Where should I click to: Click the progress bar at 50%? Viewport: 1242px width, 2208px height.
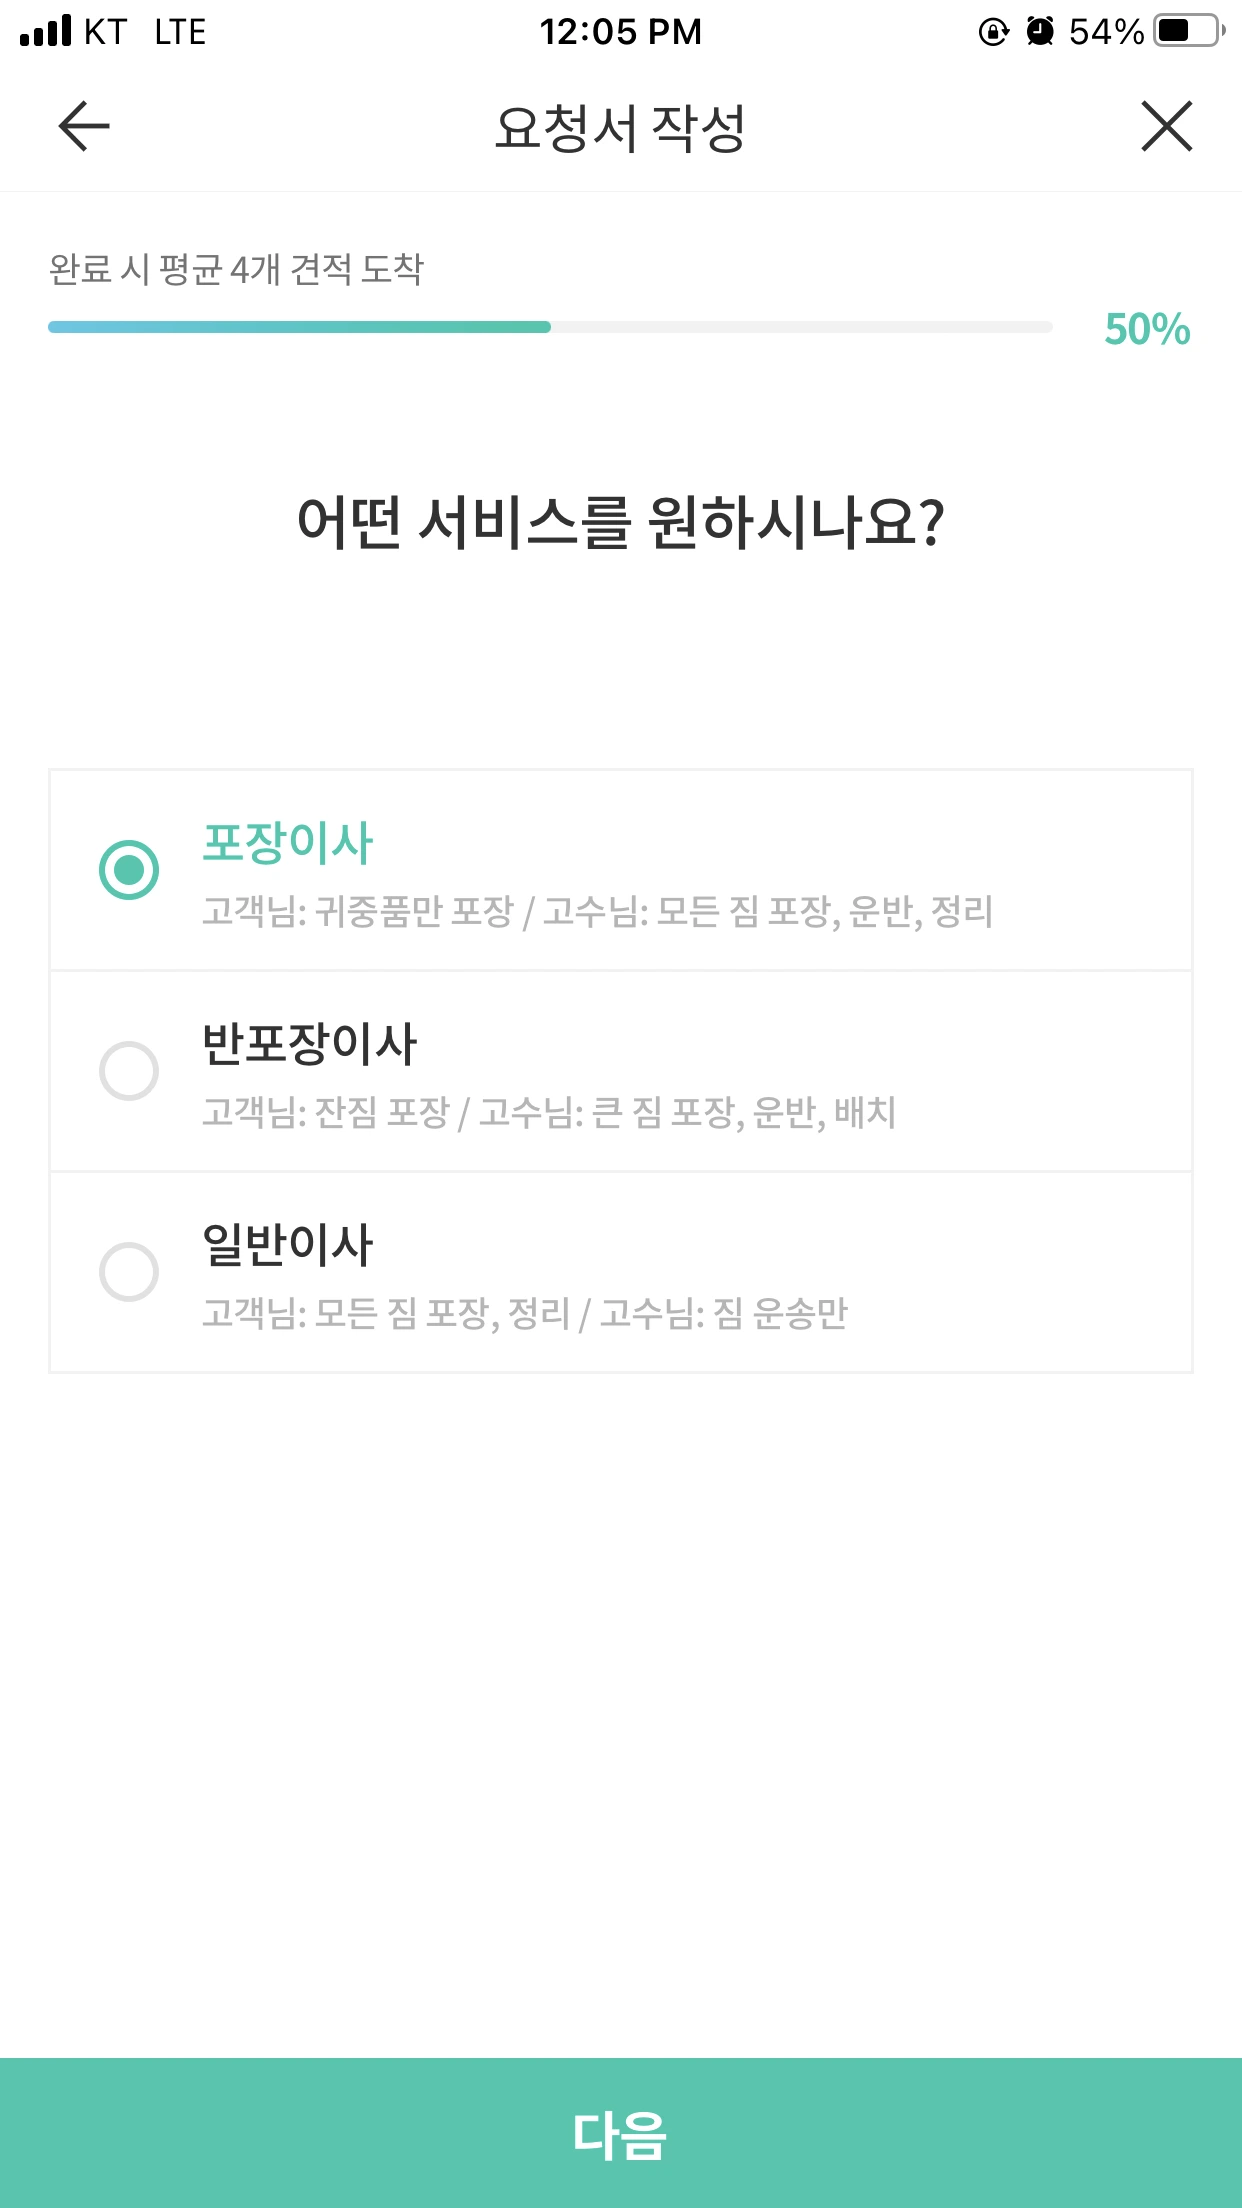pos(550,327)
